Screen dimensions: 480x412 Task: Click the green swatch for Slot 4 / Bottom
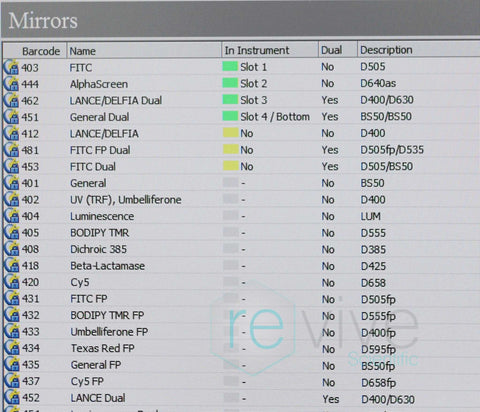230,116
